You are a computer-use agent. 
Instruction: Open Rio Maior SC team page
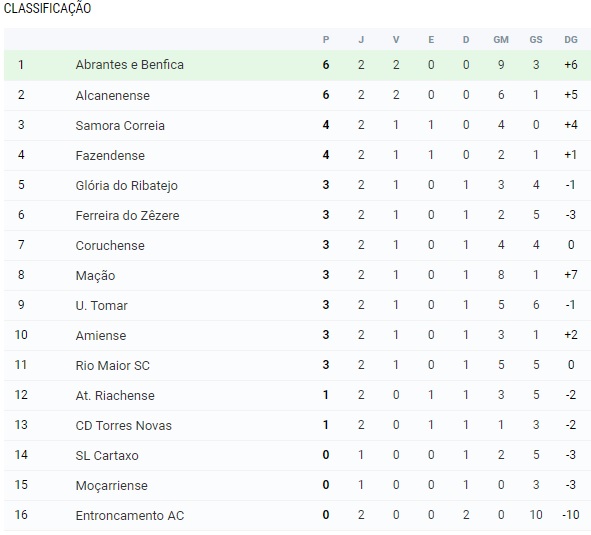(112, 365)
